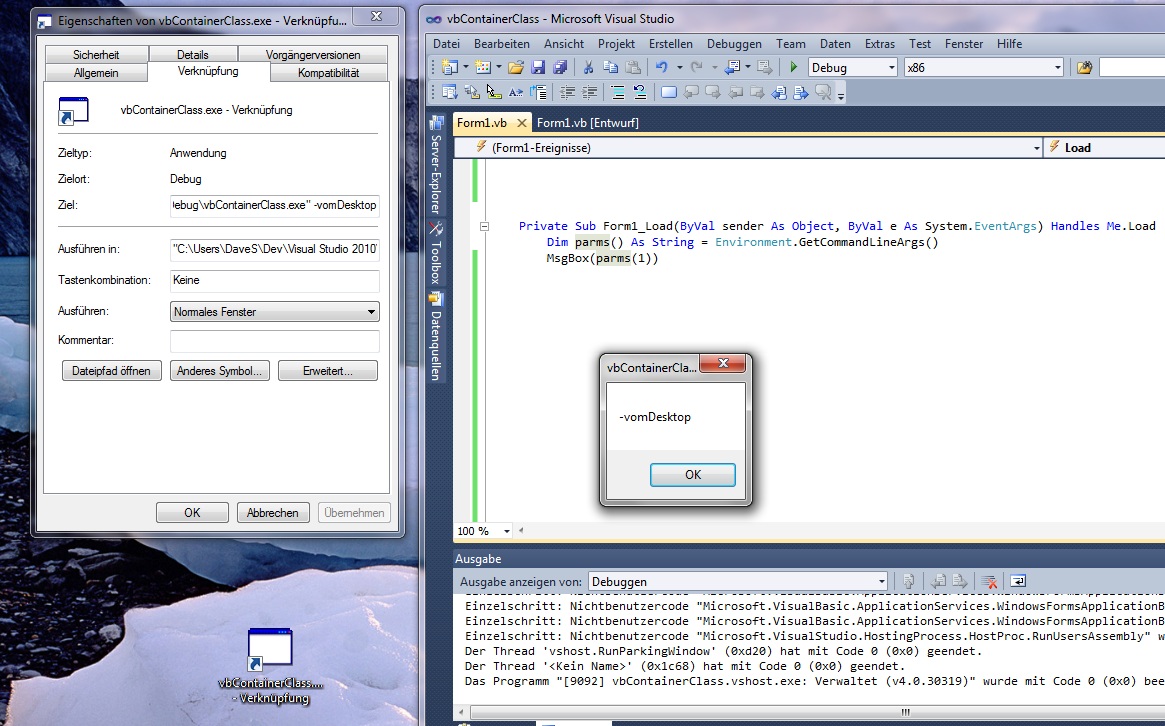Open the vbContainerClass desktop shortcut icon

[x=270, y=650]
